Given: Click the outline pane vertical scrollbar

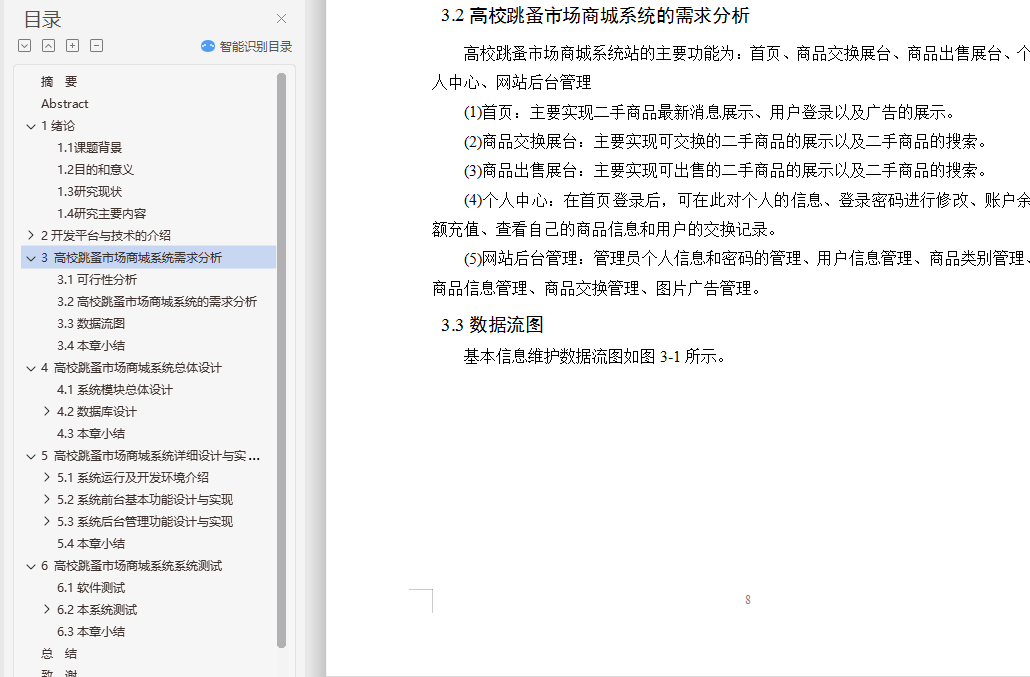Looking at the screenshot, I should click(x=281, y=360).
